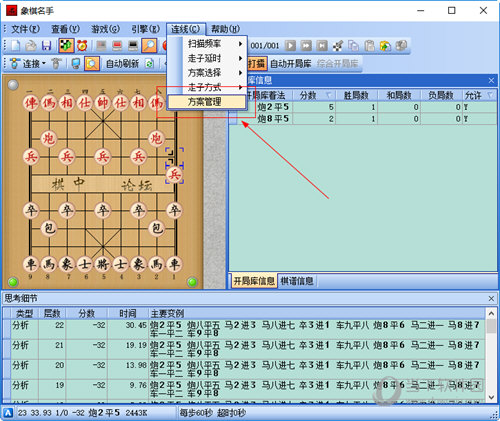Click the yellow folder import icon
Screen dimensions: 500x421
385,46
